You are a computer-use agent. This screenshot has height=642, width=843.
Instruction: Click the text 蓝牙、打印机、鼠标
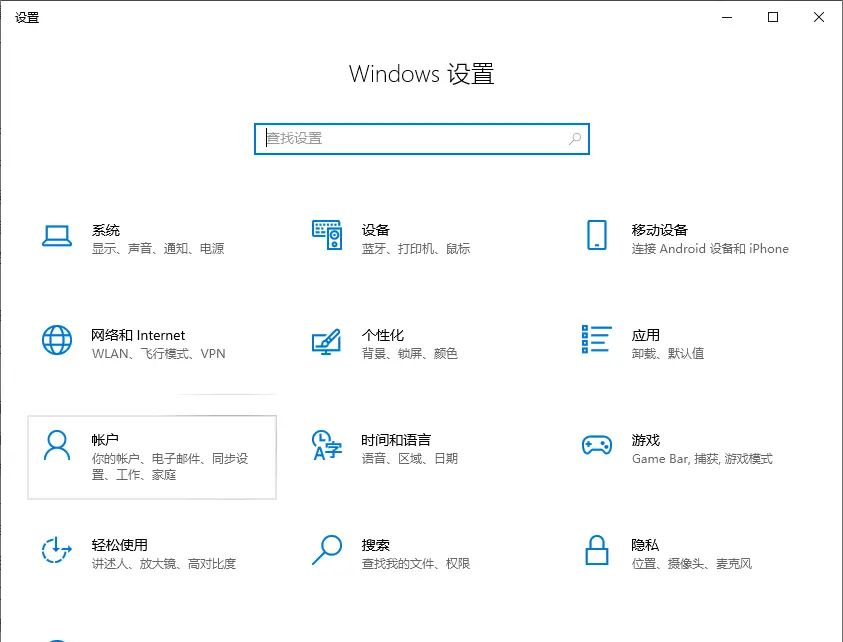tap(416, 248)
